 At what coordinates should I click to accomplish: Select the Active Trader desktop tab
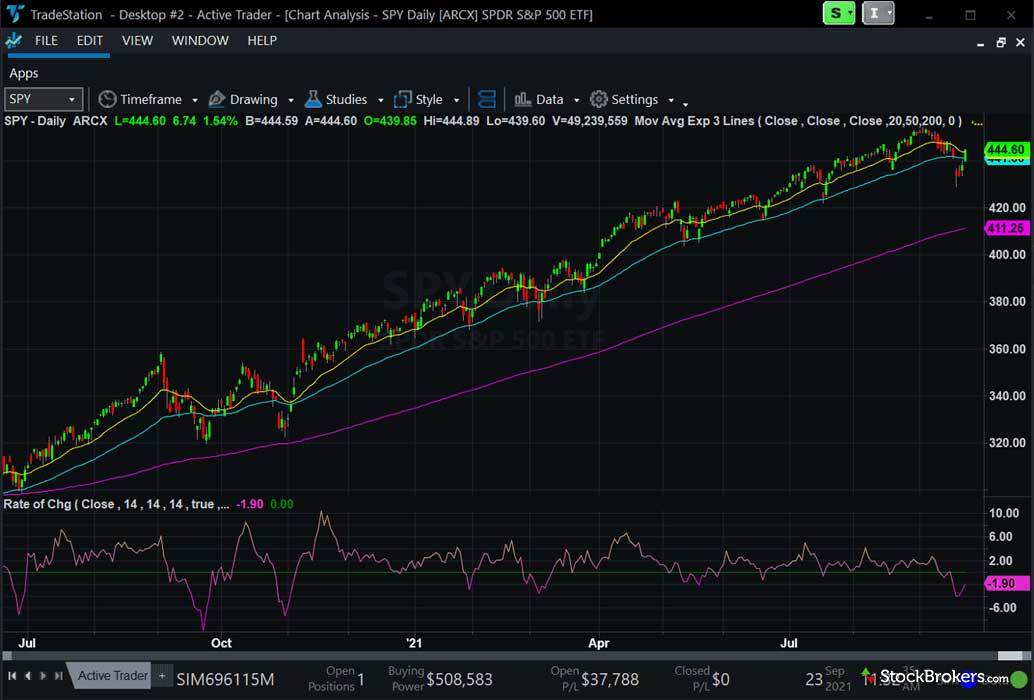pyautogui.click(x=112, y=676)
